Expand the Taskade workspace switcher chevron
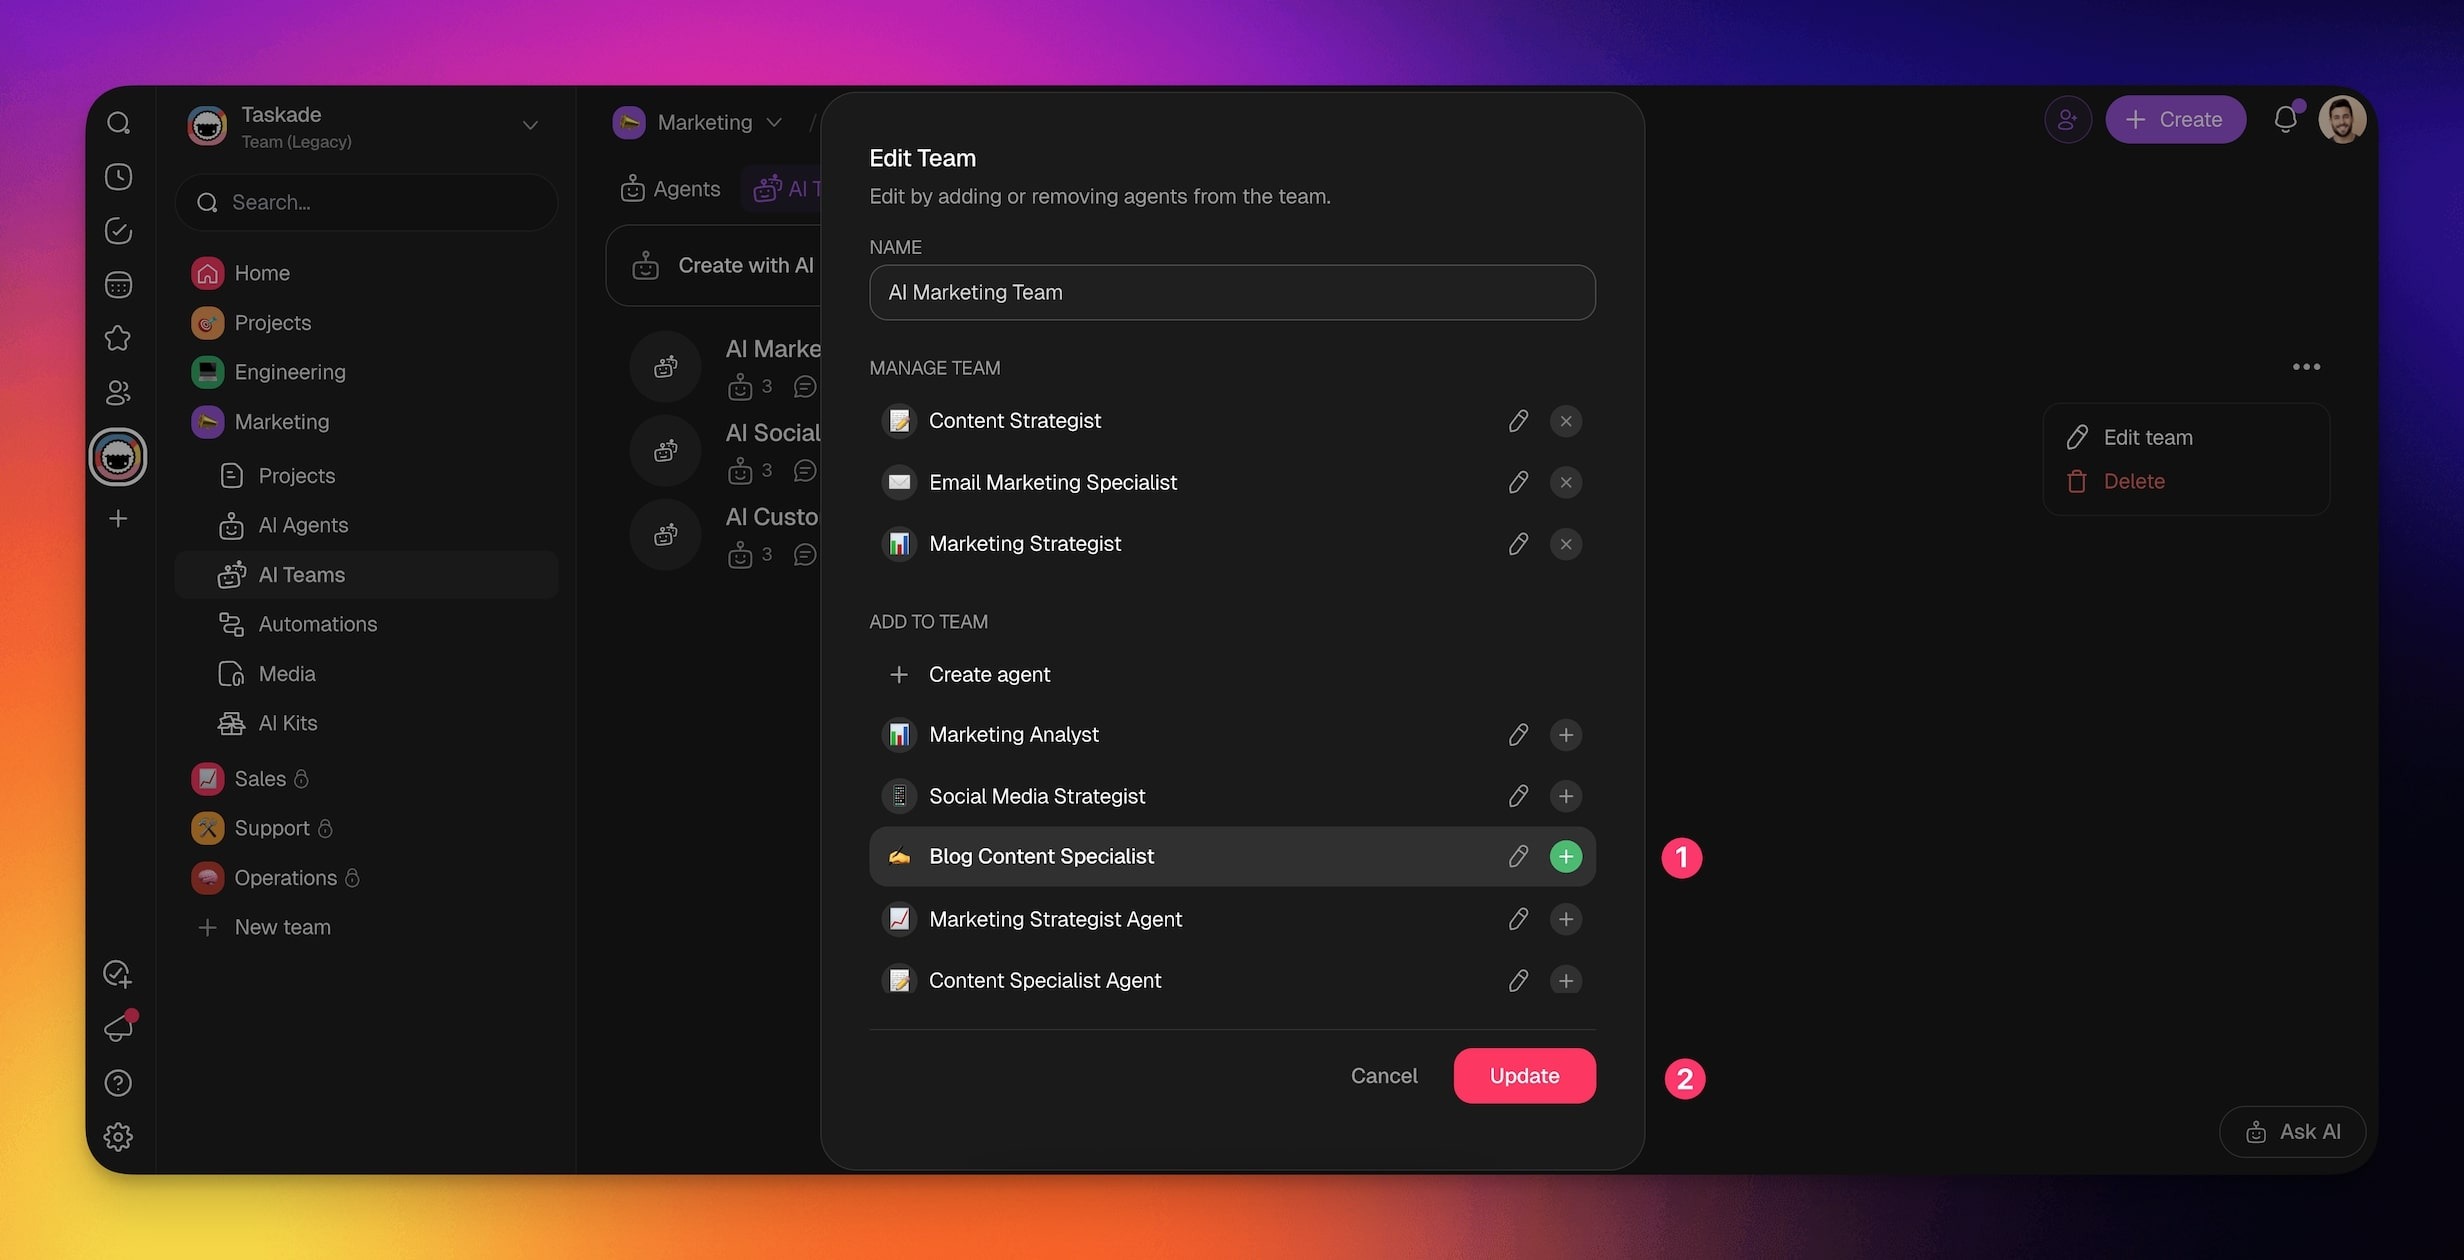 click(530, 126)
